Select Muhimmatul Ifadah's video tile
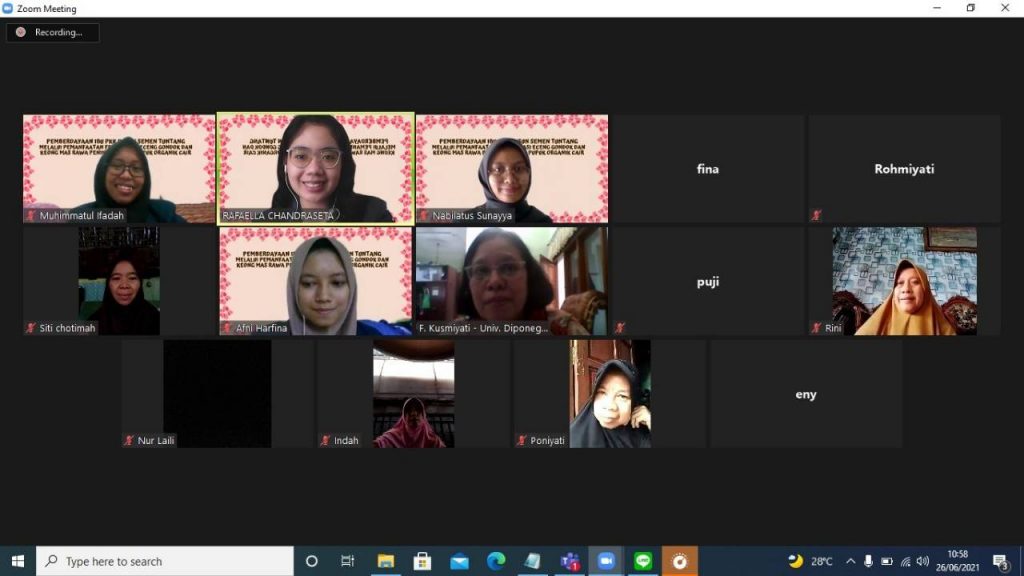 (x=119, y=167)
